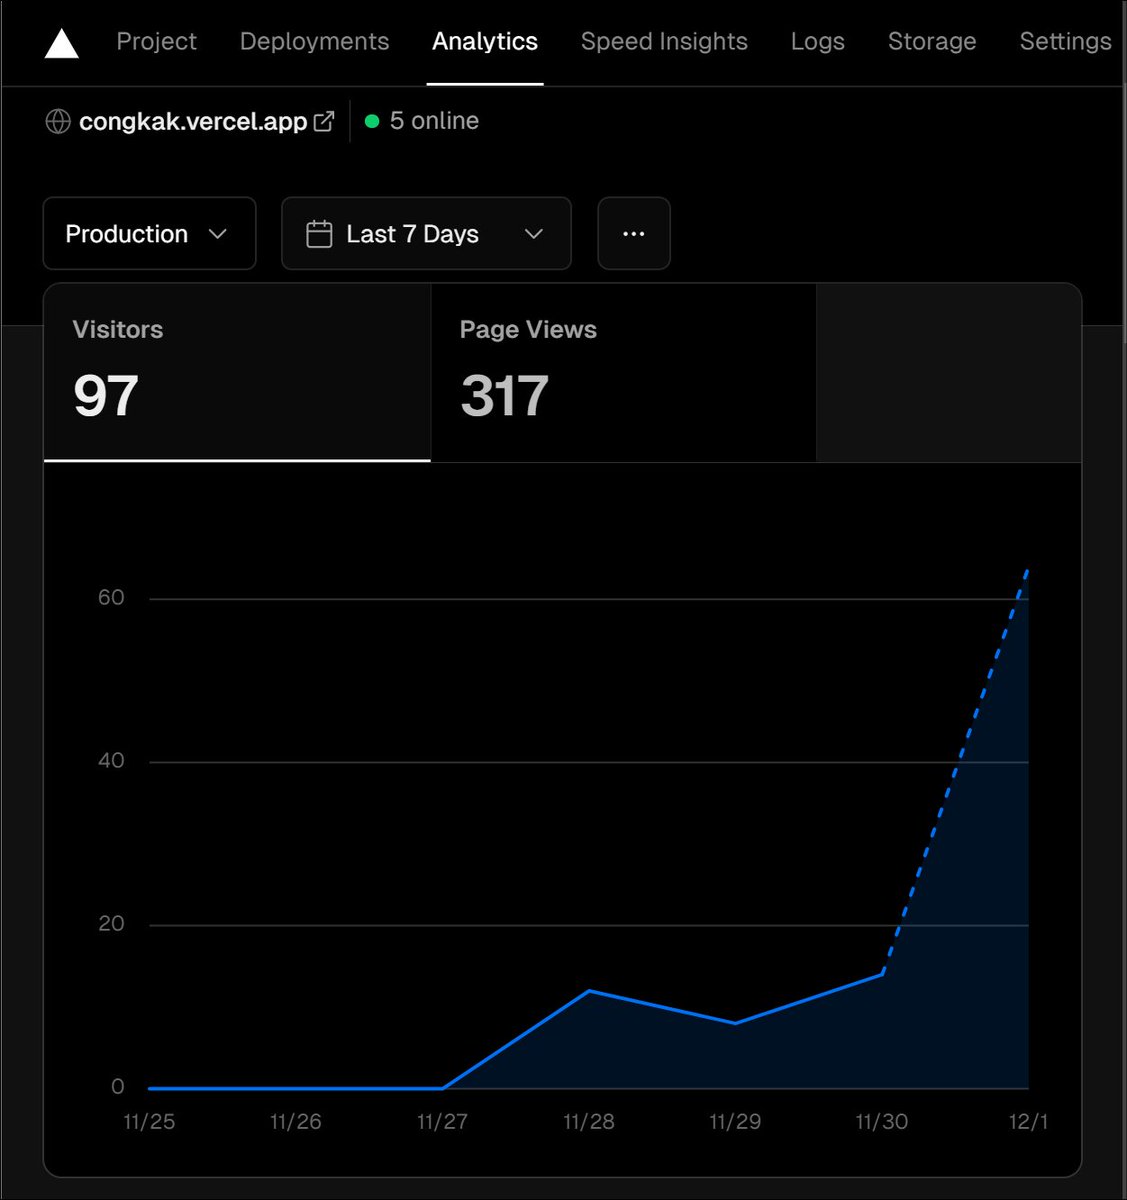This screenshot has height=1200, width=1127.
Task: Switch to the Deployments tab
Action: click(314, 41)
